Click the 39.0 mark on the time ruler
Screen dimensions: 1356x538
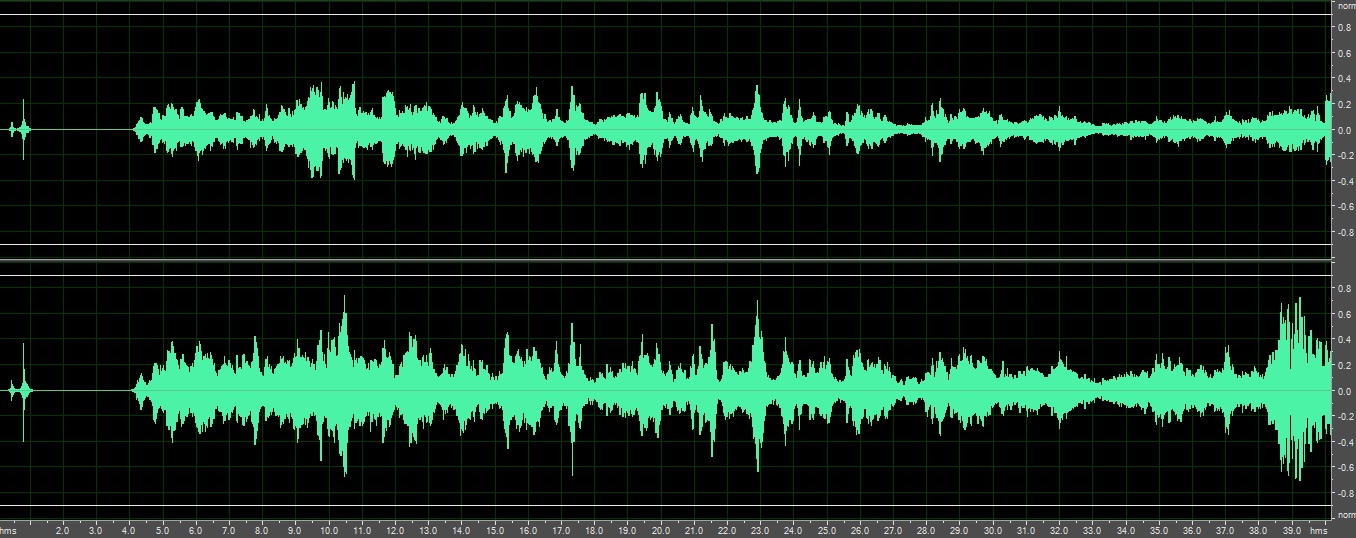pos(1292,531)
